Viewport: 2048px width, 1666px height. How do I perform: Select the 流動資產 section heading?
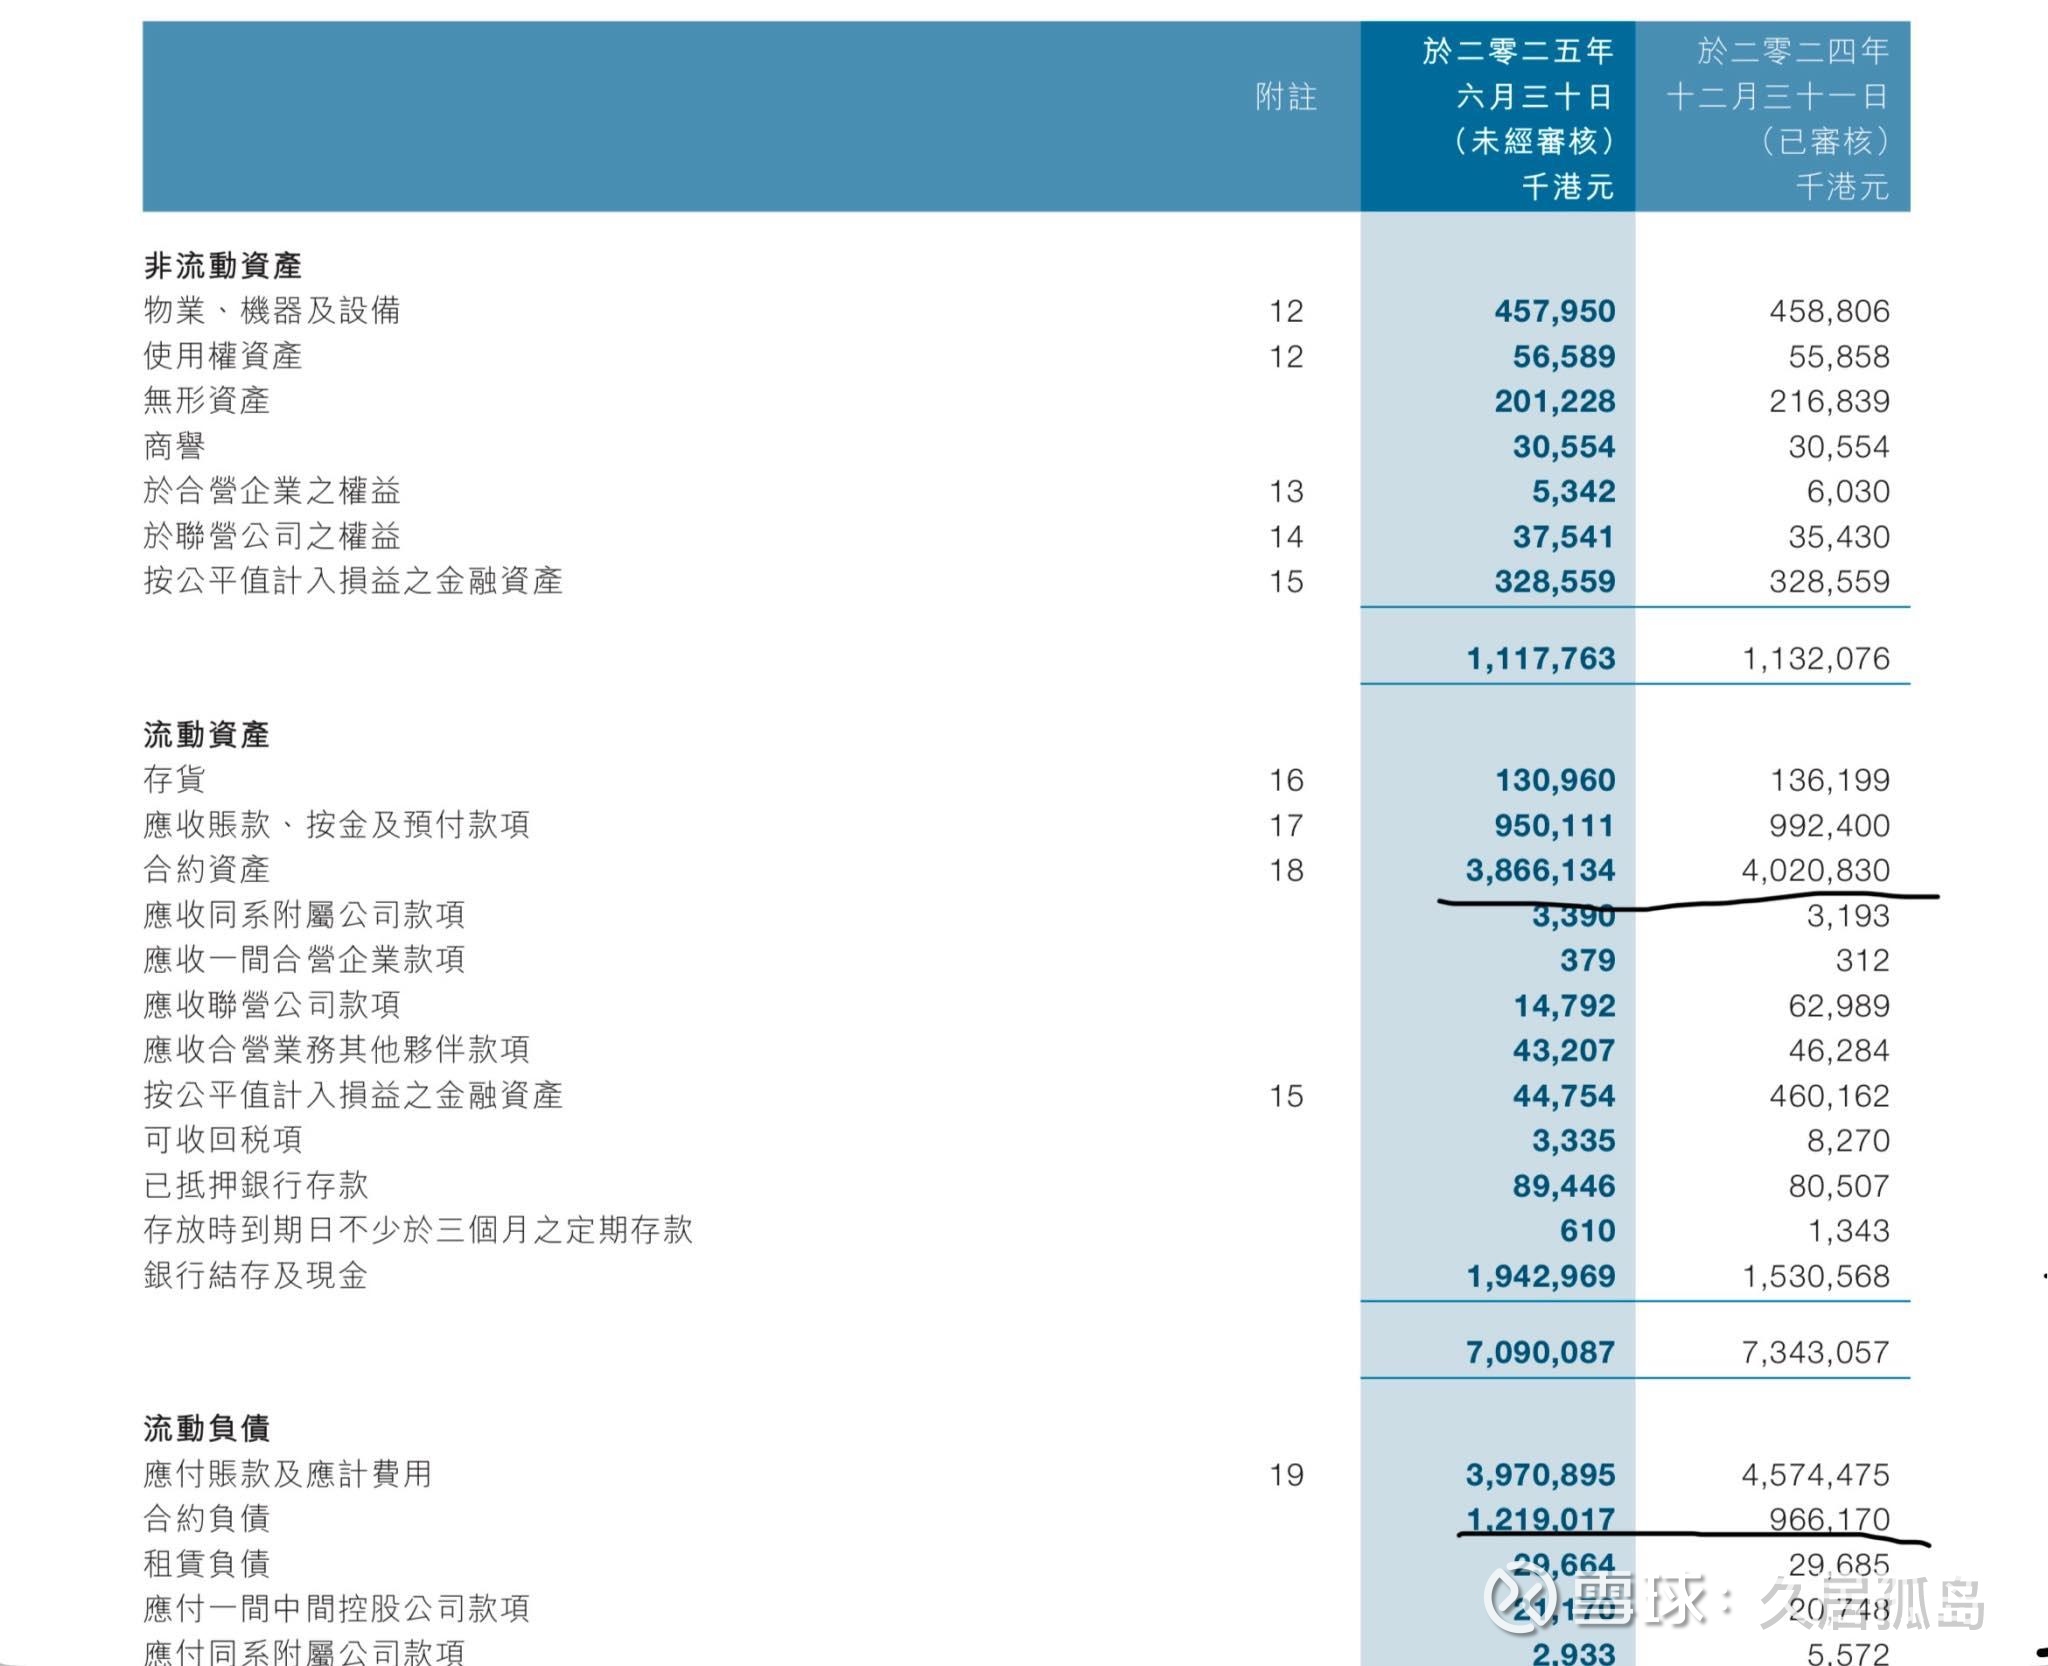point(206,735)
